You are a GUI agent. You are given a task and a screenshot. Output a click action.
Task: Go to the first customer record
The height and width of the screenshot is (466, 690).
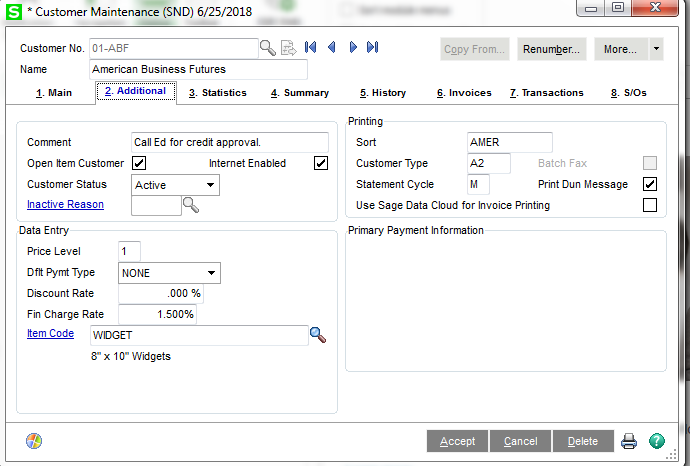310,48
